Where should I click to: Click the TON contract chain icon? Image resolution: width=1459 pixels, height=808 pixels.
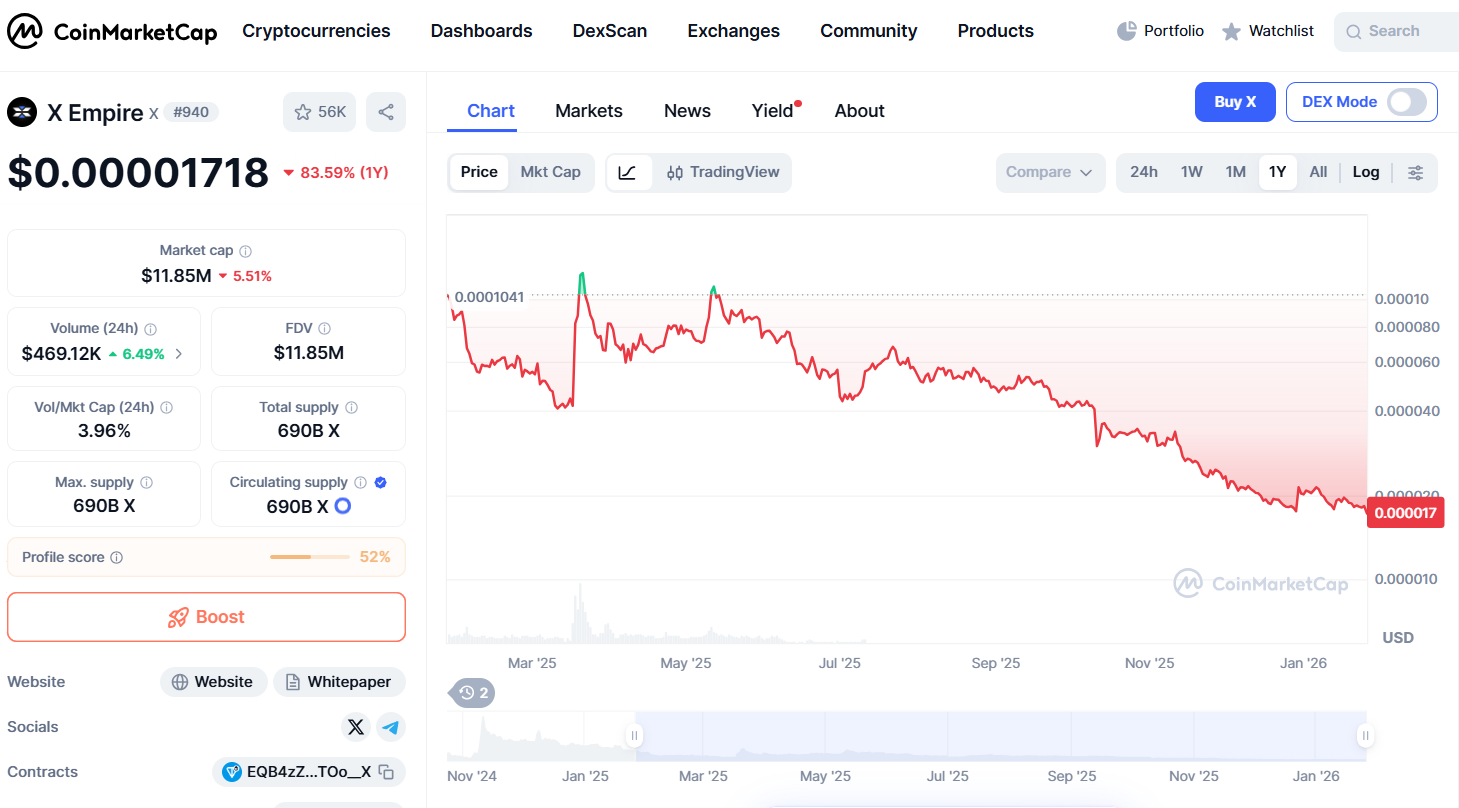click(x=233, y=772)
